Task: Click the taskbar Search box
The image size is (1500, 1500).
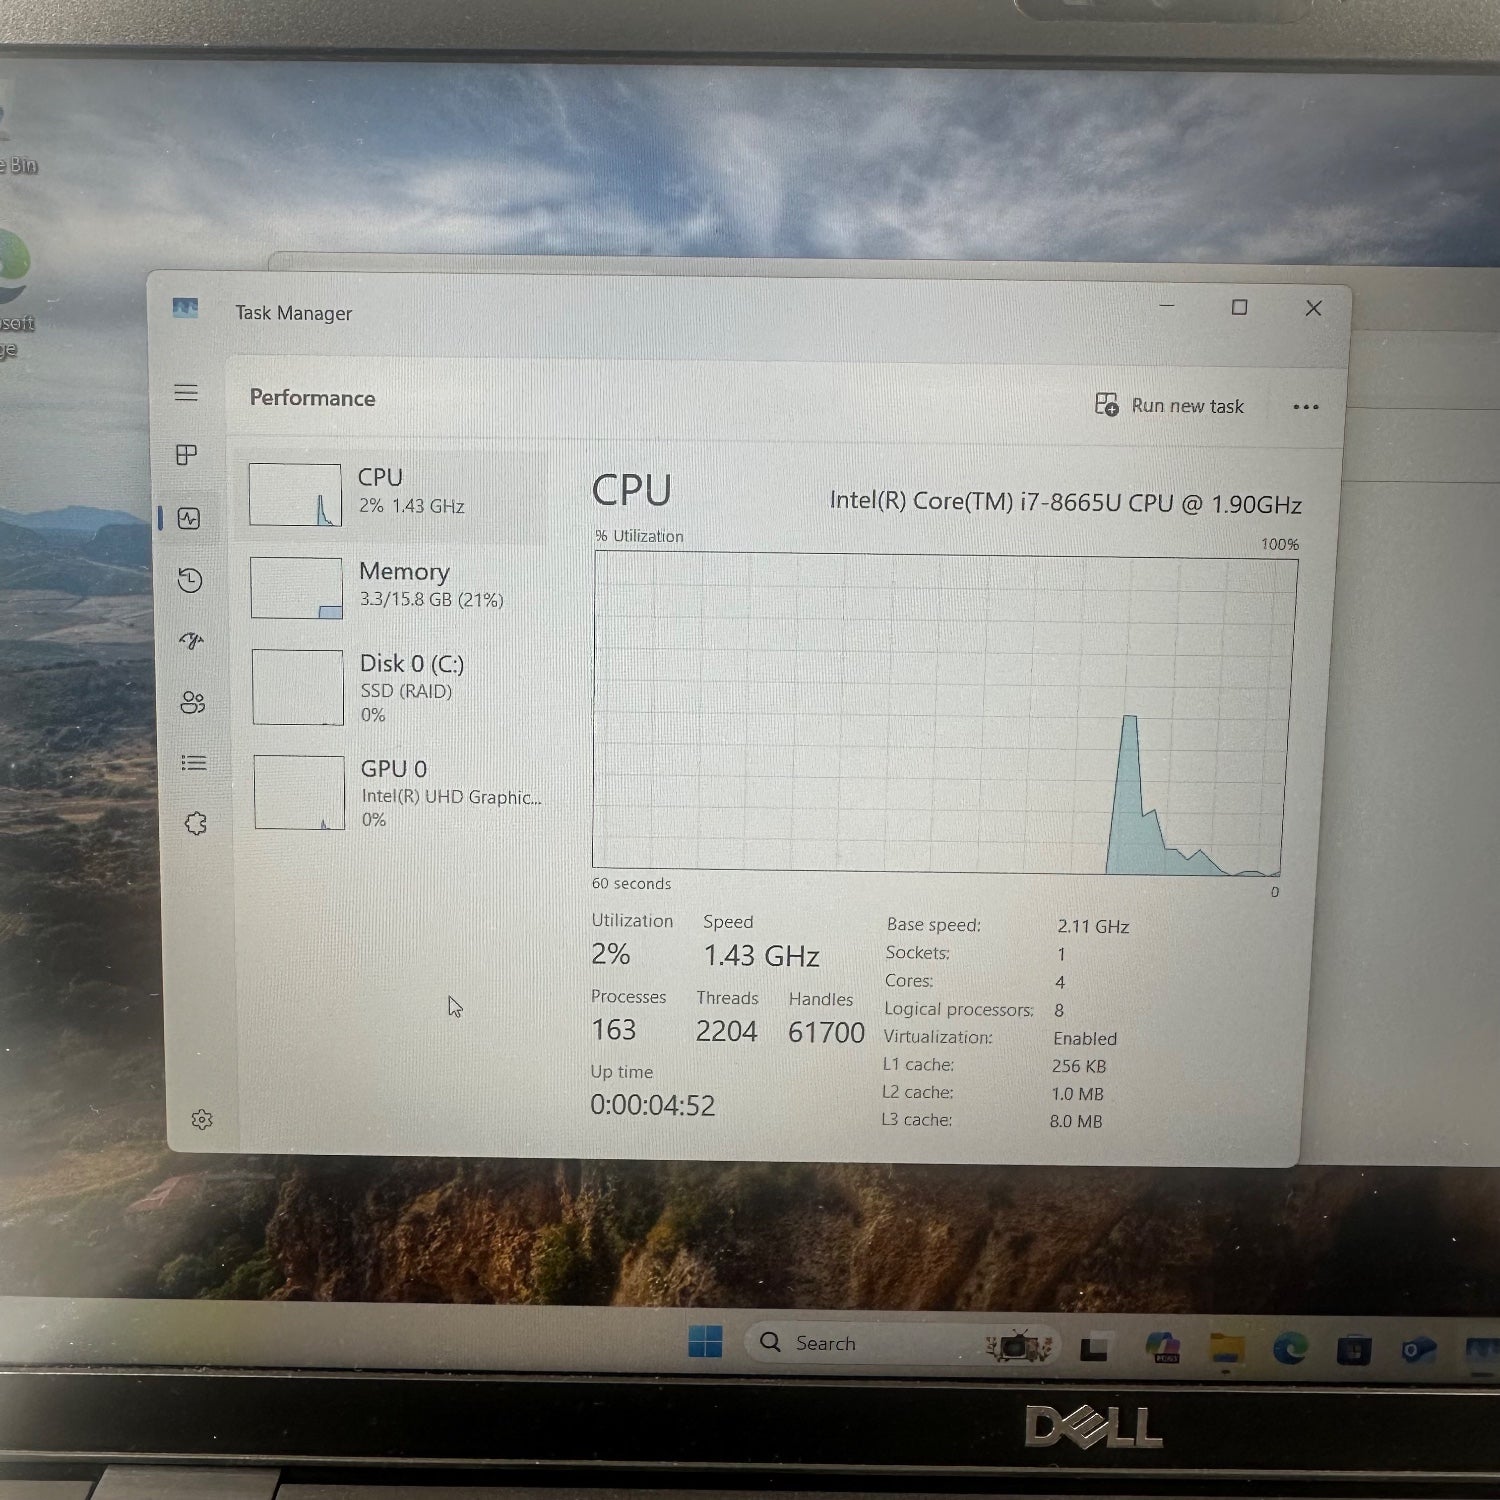Action: (860, 1343)
